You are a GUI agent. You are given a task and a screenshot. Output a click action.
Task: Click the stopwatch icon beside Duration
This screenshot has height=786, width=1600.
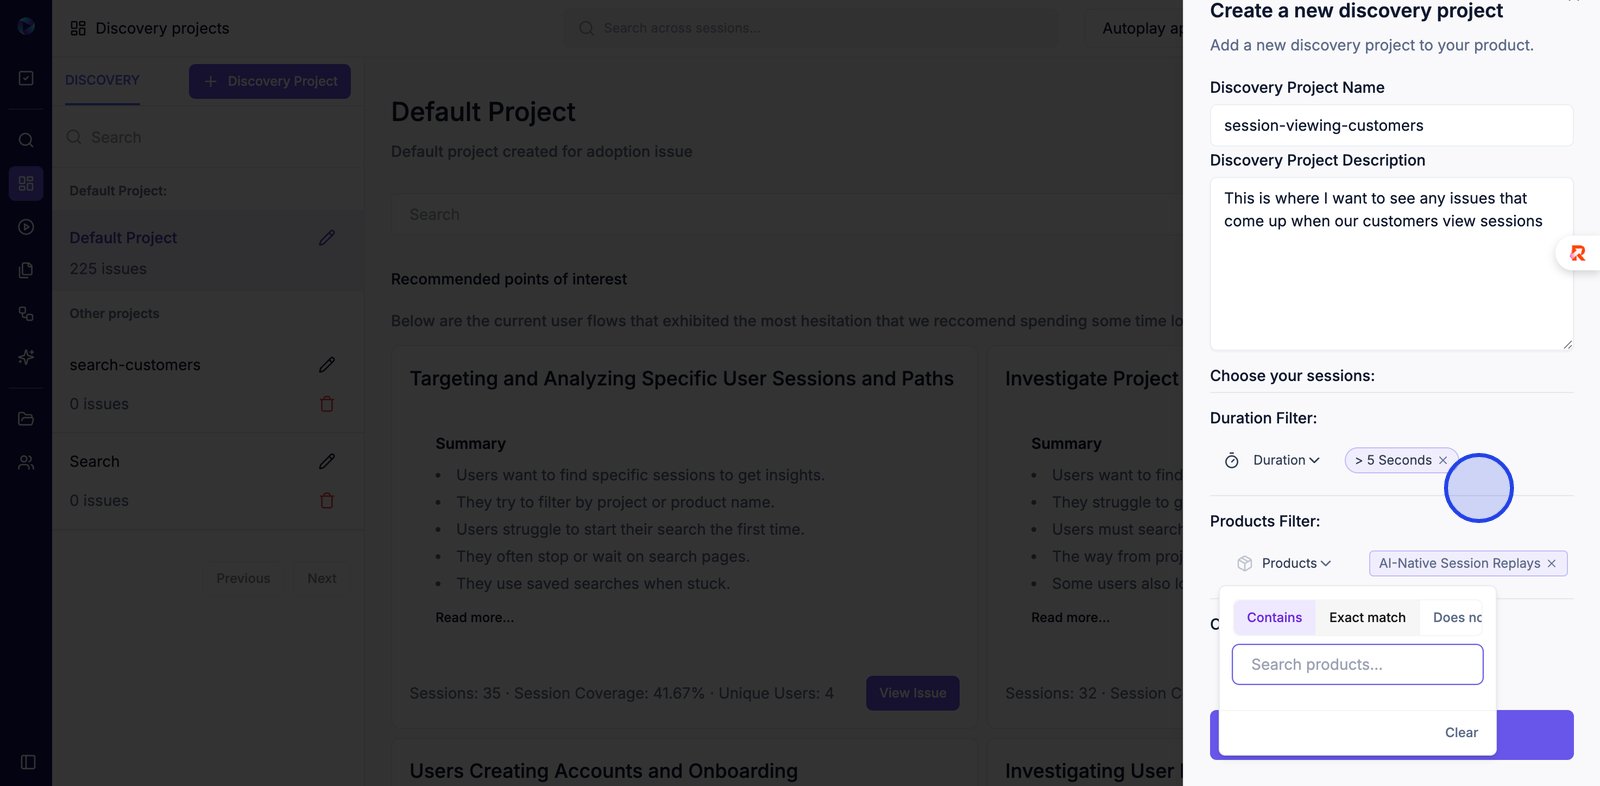(x=1232, y=461)
